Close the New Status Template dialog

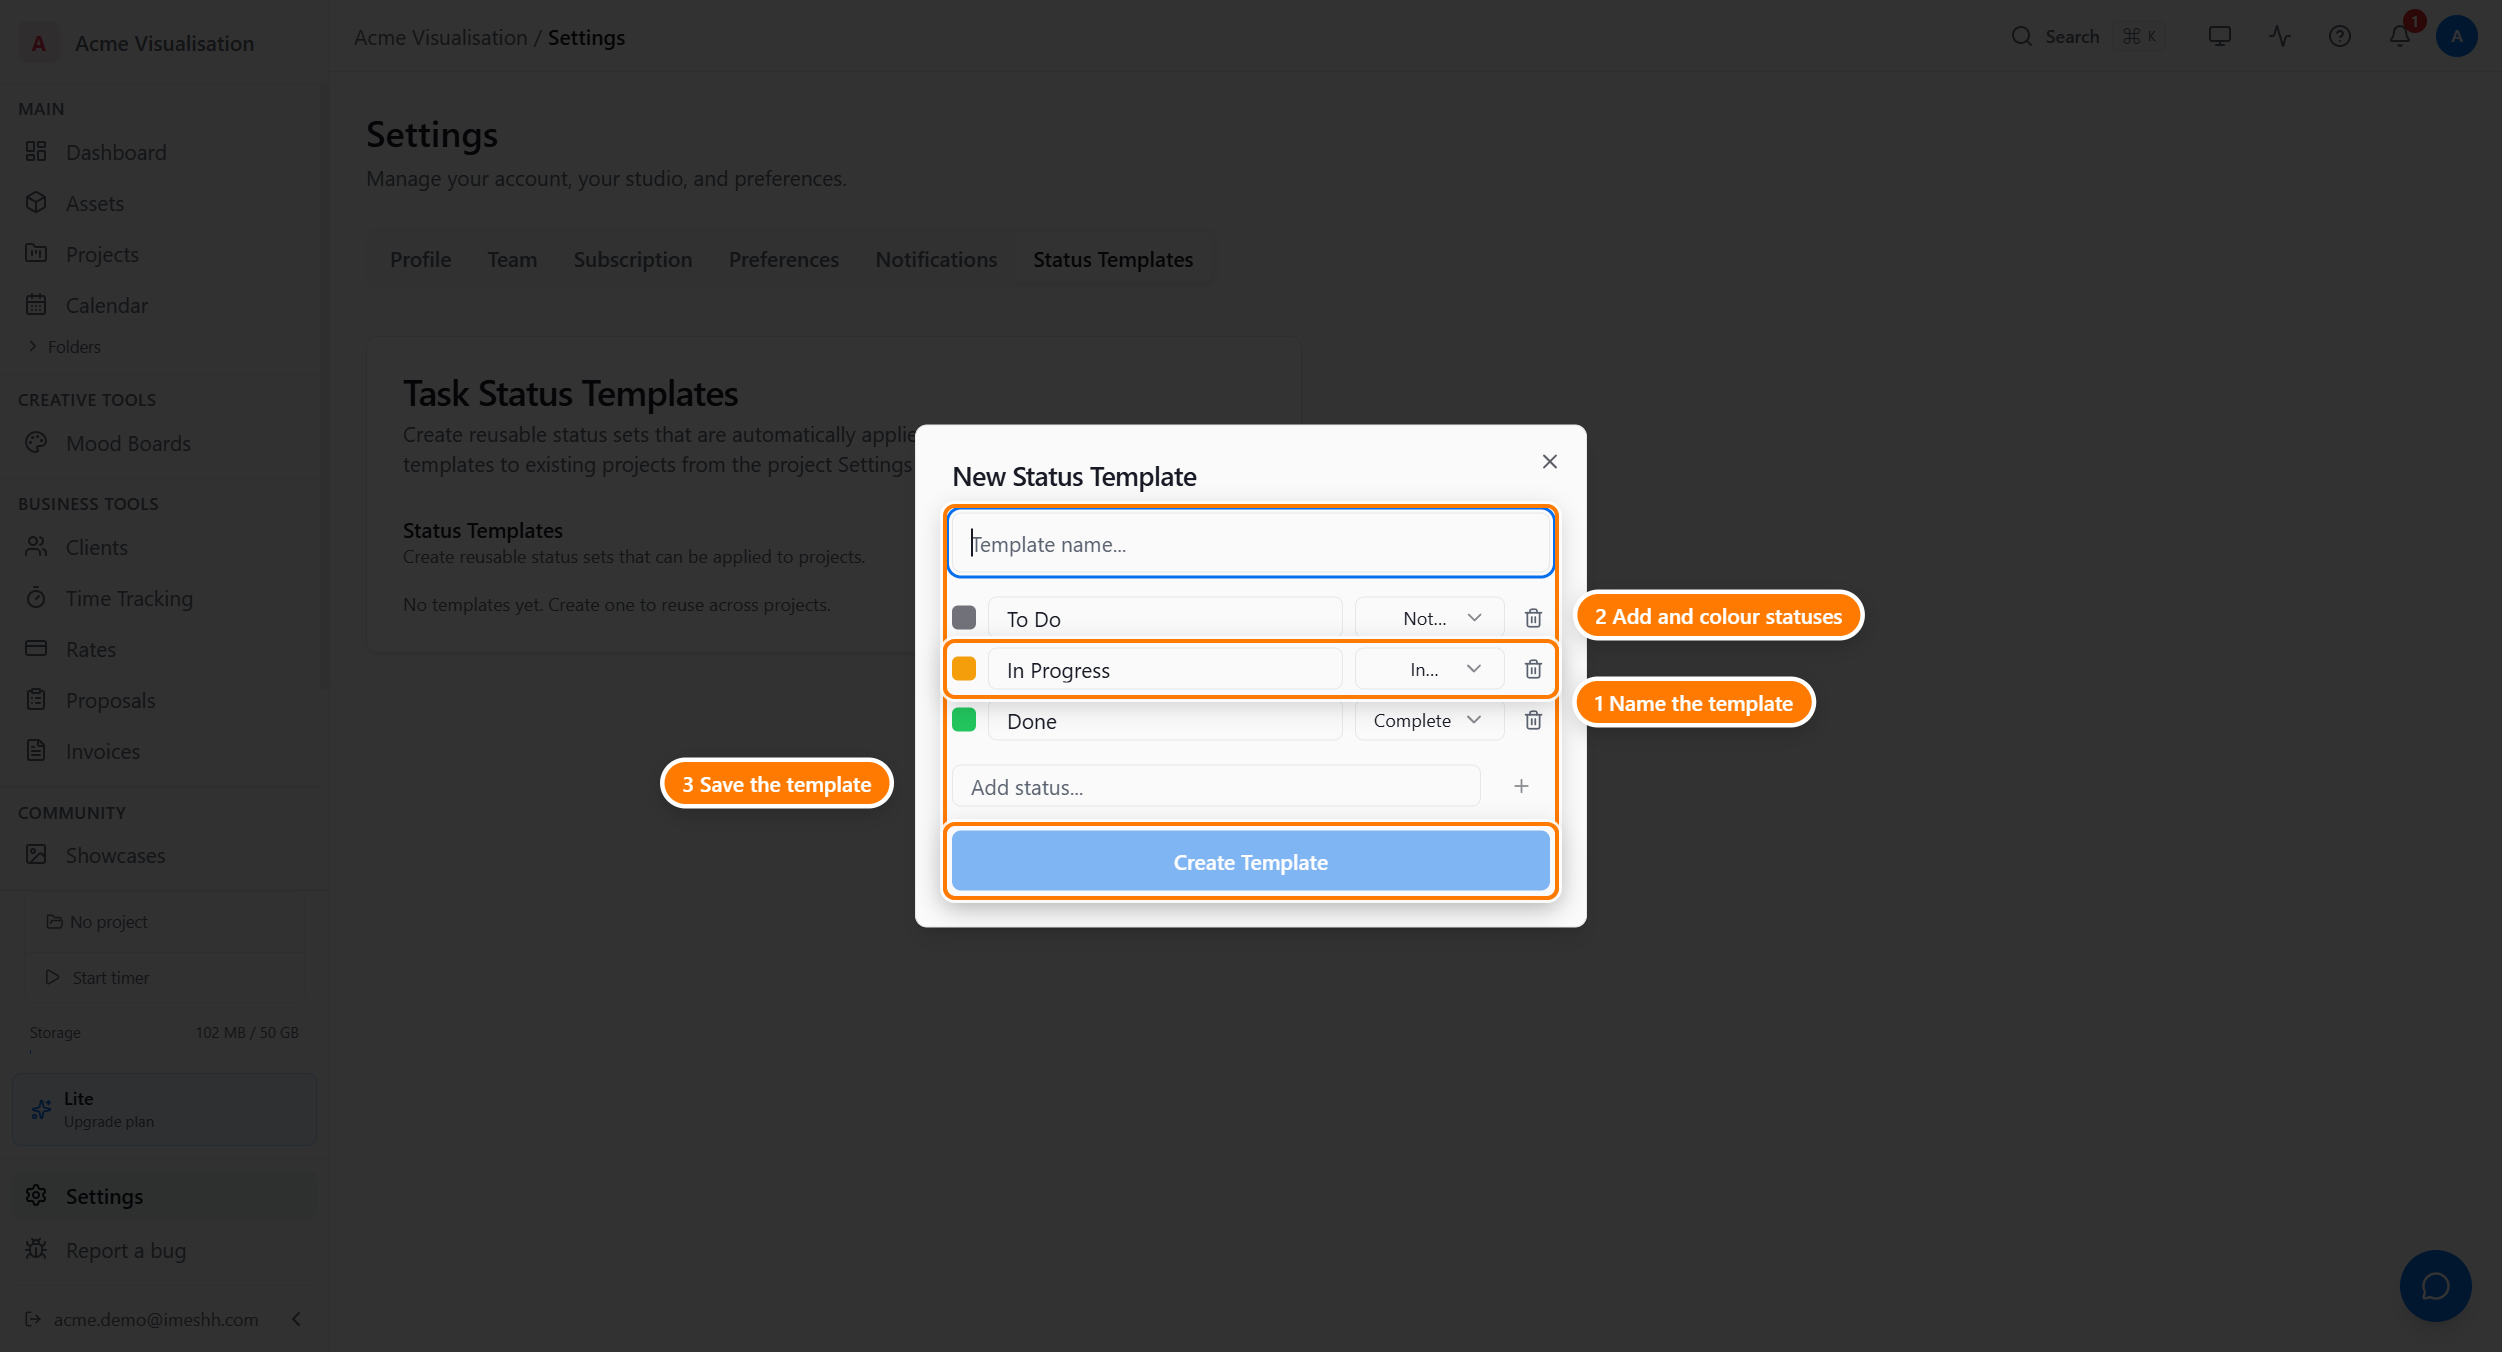coord(1550,461)
